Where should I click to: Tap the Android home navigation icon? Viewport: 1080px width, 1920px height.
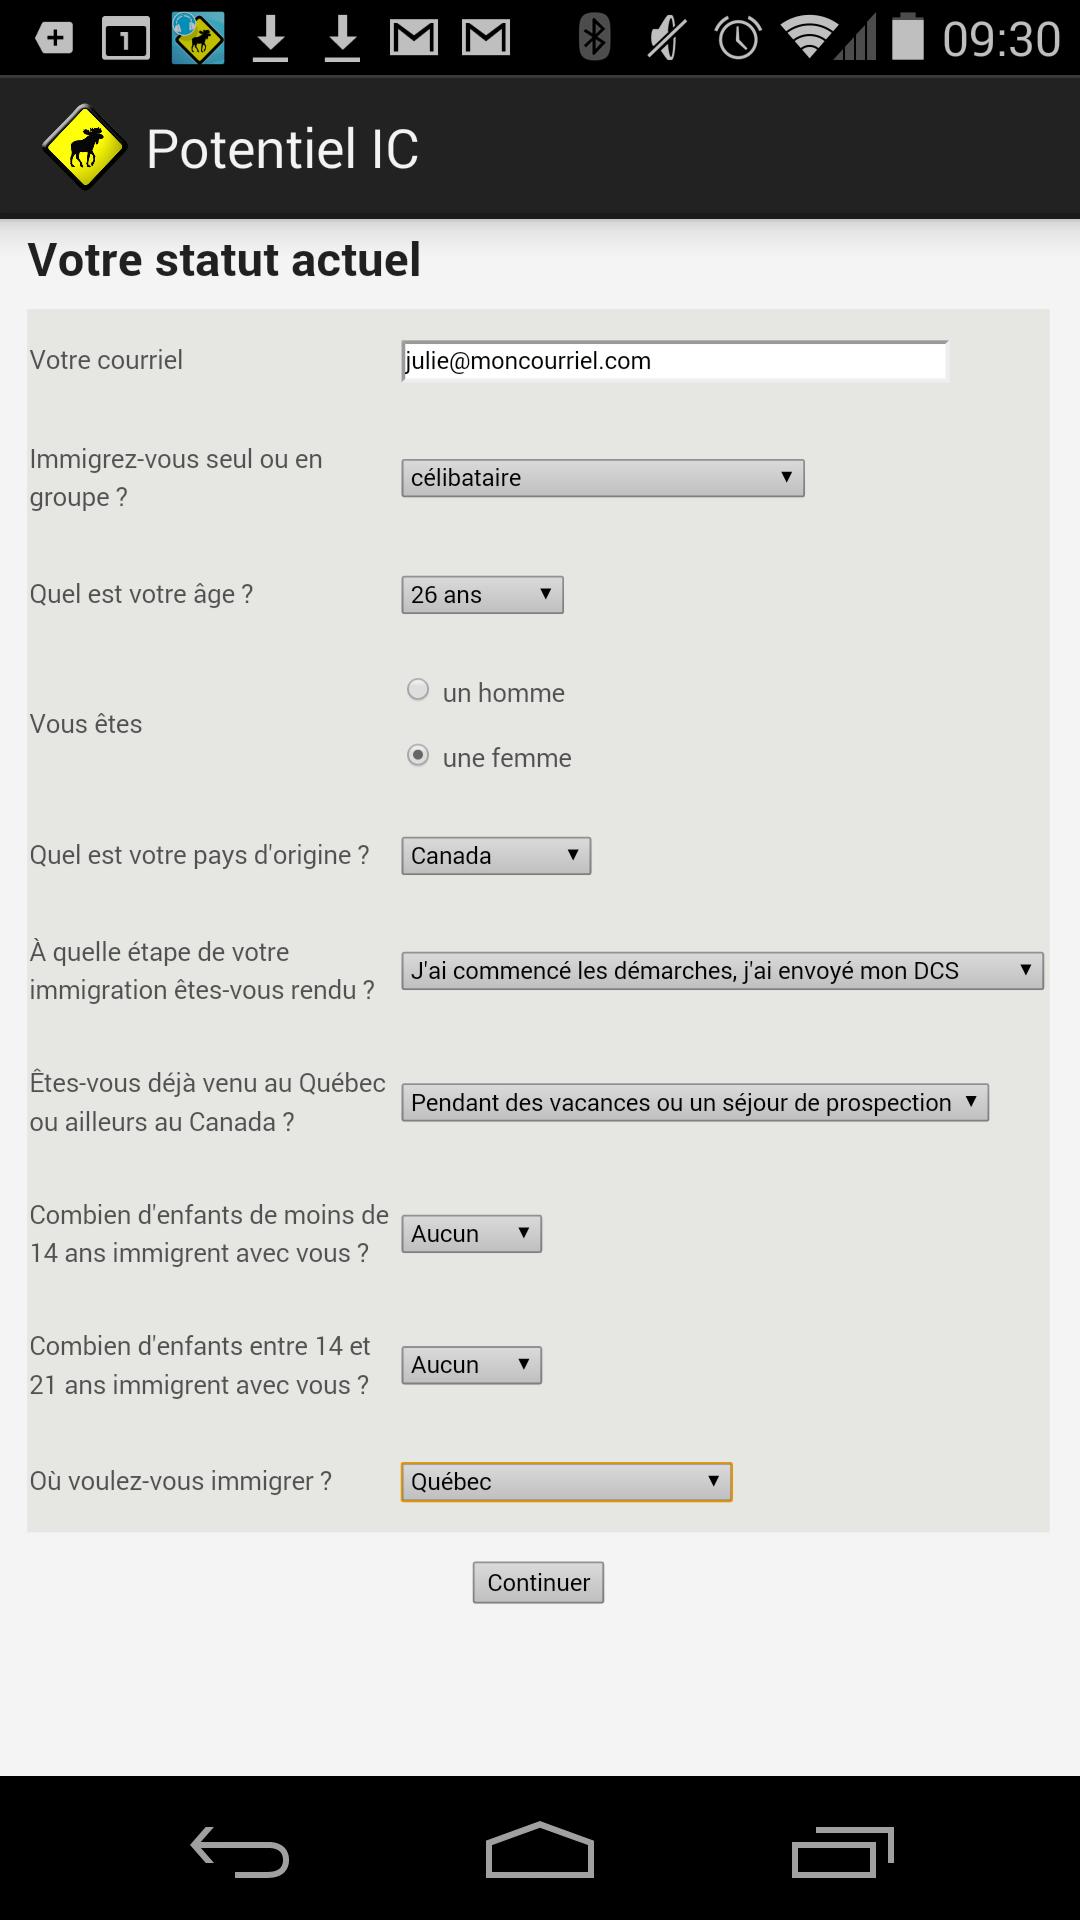(x=539, y=1851)
